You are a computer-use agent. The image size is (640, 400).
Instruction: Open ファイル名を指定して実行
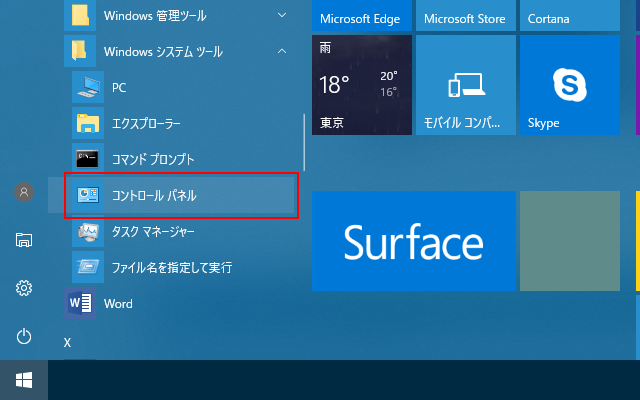tap(179, 267)
